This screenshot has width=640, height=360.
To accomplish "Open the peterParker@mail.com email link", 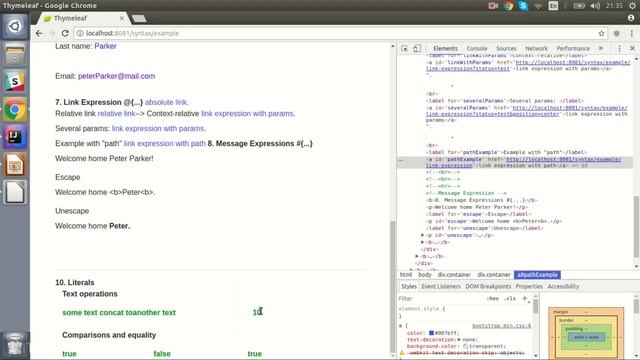I will [116, 76].
